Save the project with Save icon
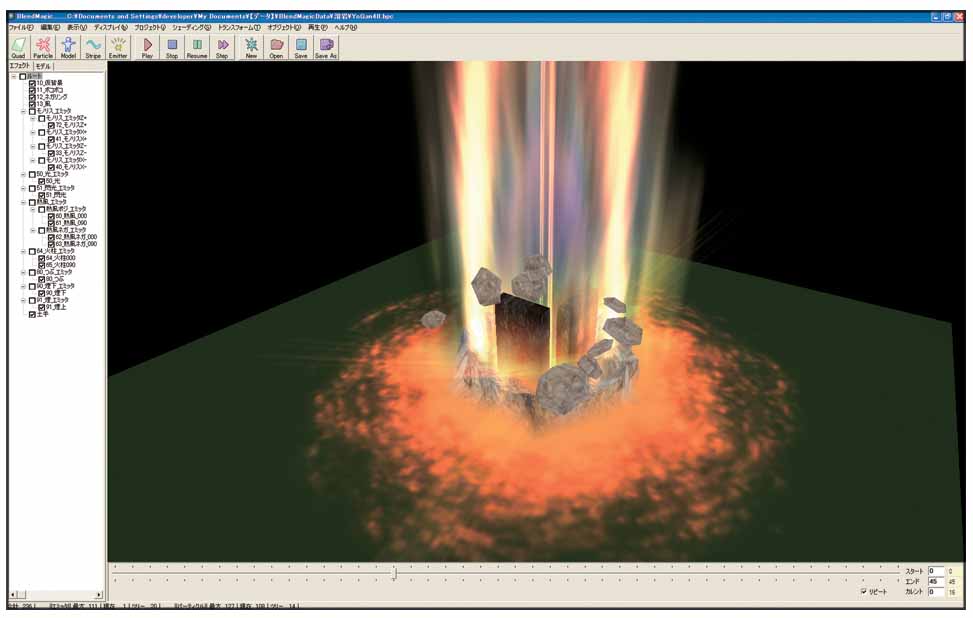 (x=301, y=47)
